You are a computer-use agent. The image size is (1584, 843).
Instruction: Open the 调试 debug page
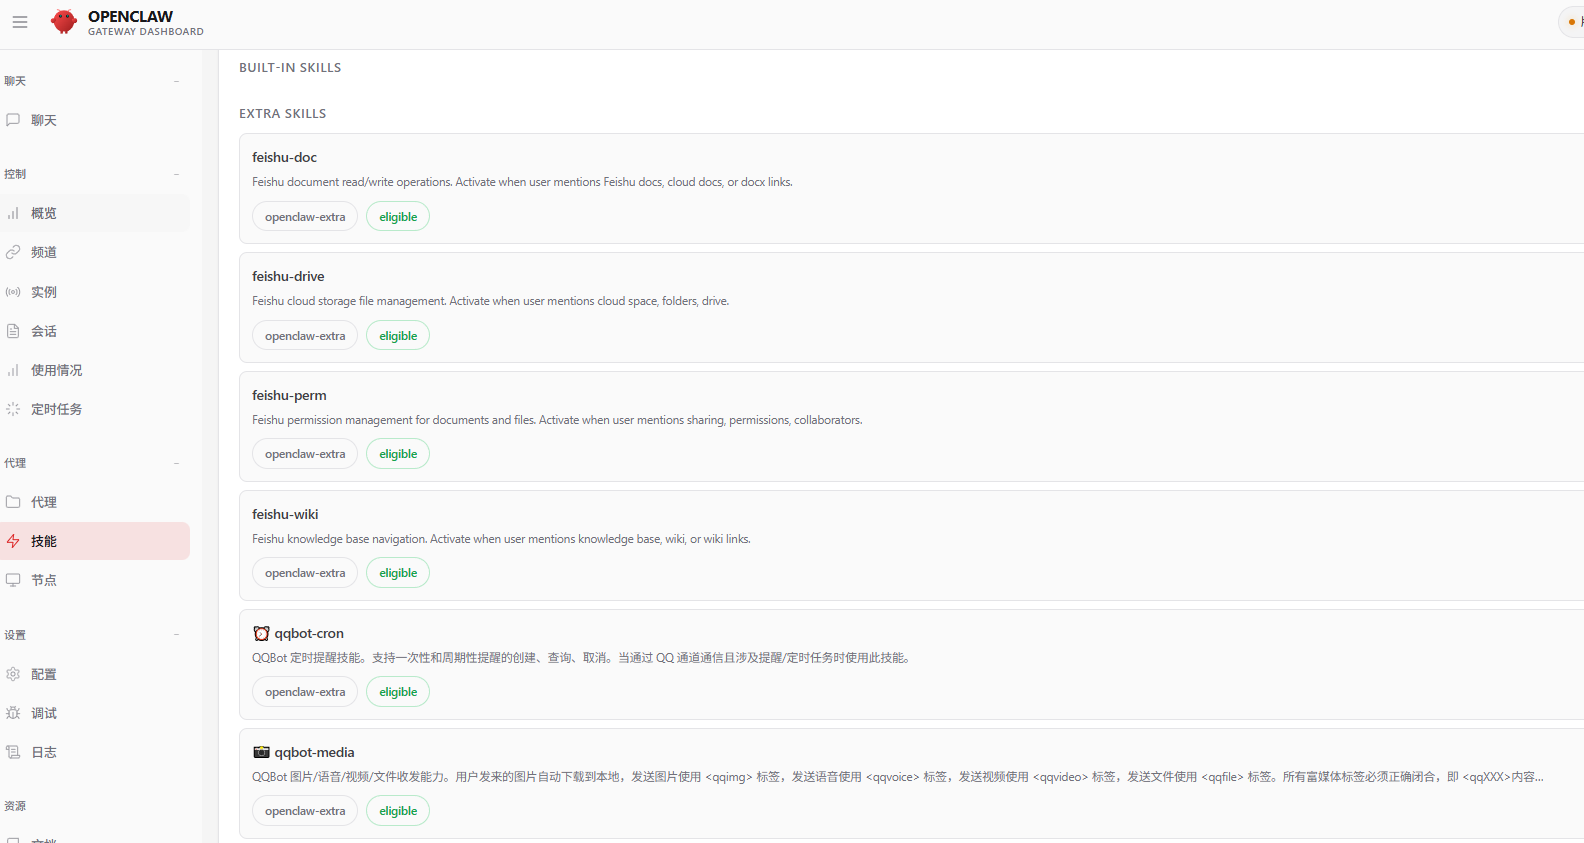click(95, 713)
